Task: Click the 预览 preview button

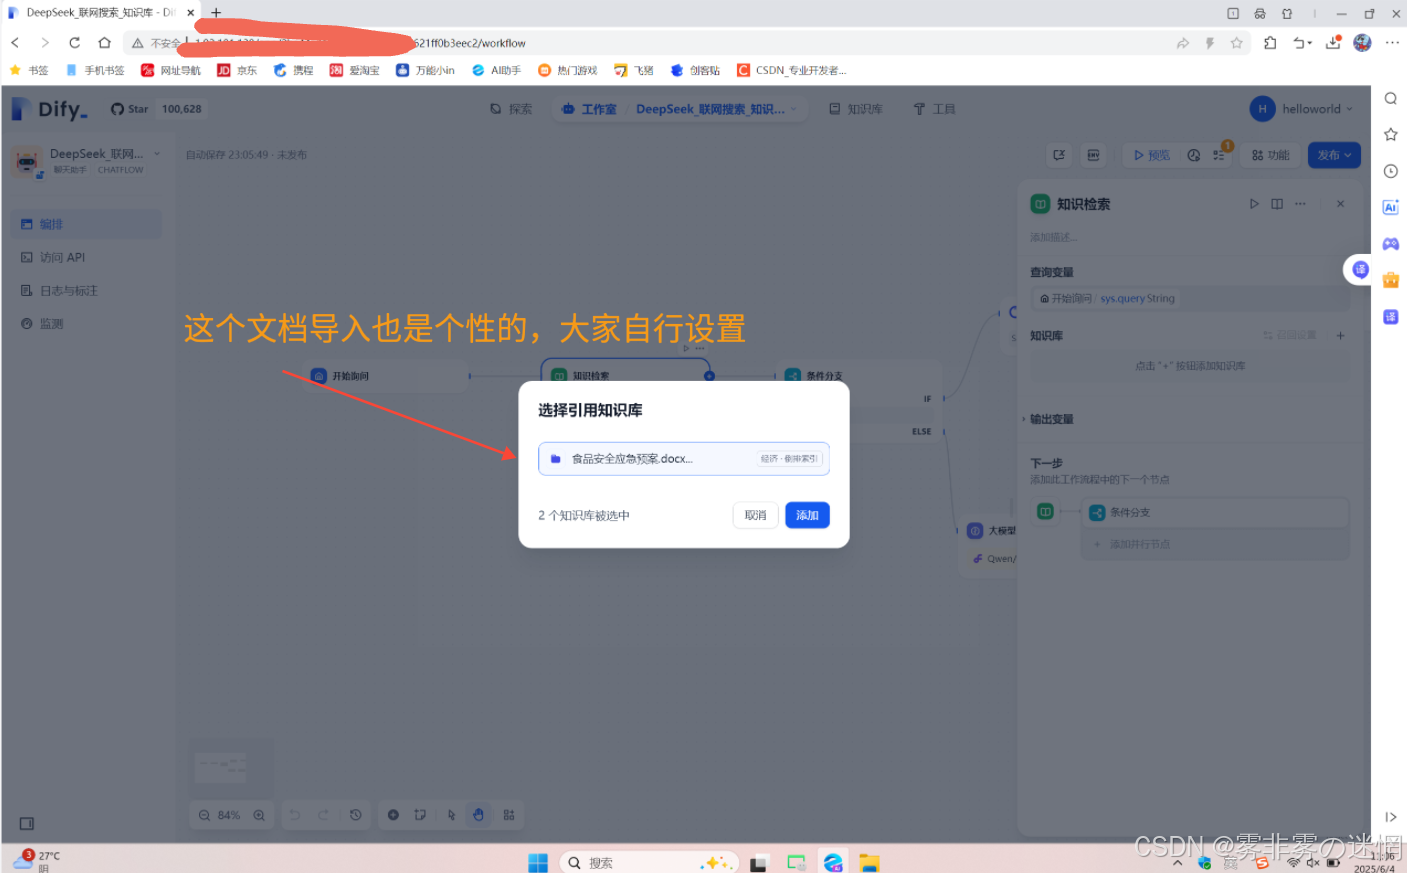Action: (x=1152, y=155)
